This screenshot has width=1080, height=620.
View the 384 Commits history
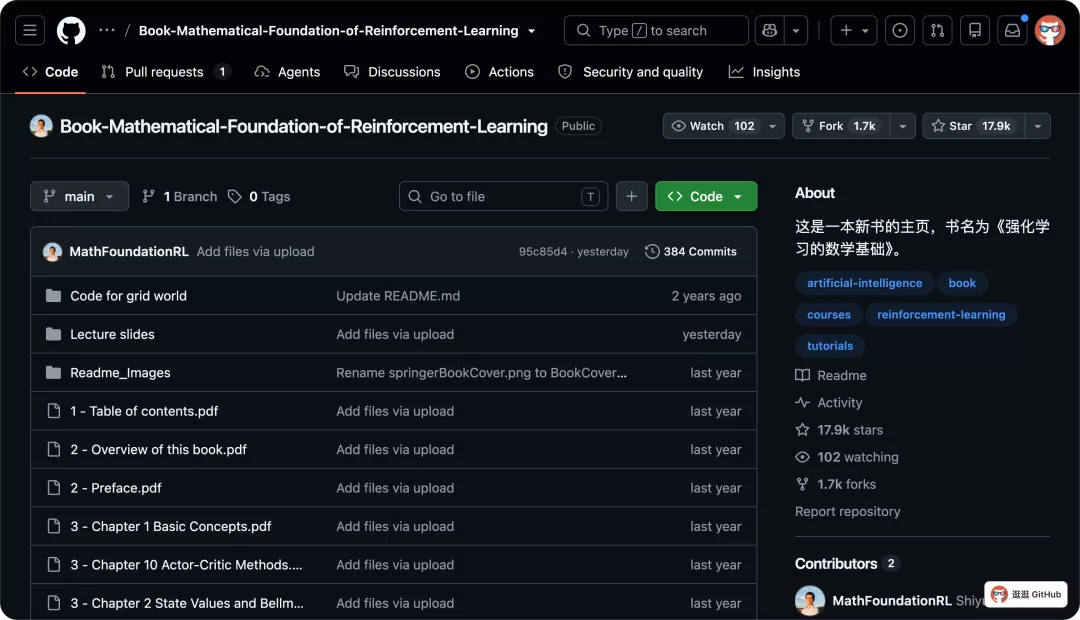691,251
